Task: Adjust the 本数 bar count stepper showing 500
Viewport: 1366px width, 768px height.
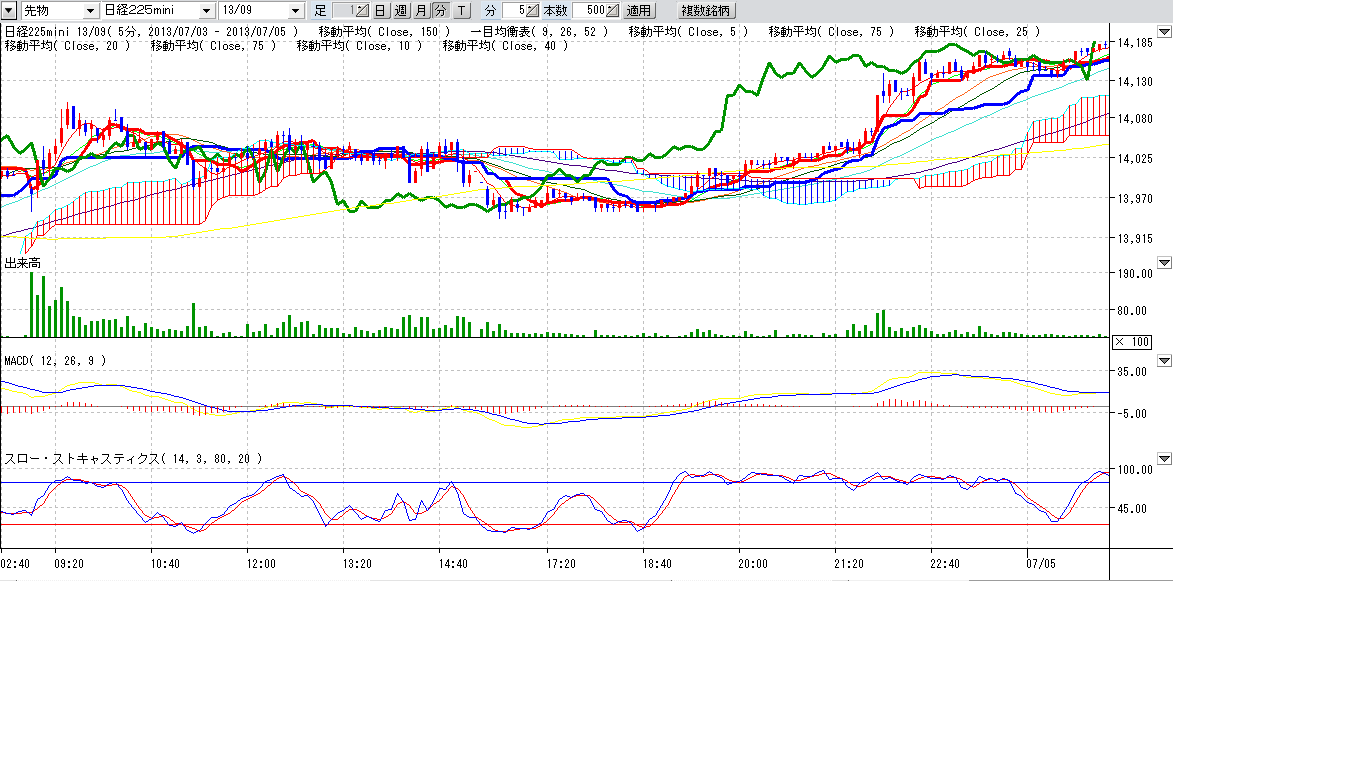Action: coord(611,10)
